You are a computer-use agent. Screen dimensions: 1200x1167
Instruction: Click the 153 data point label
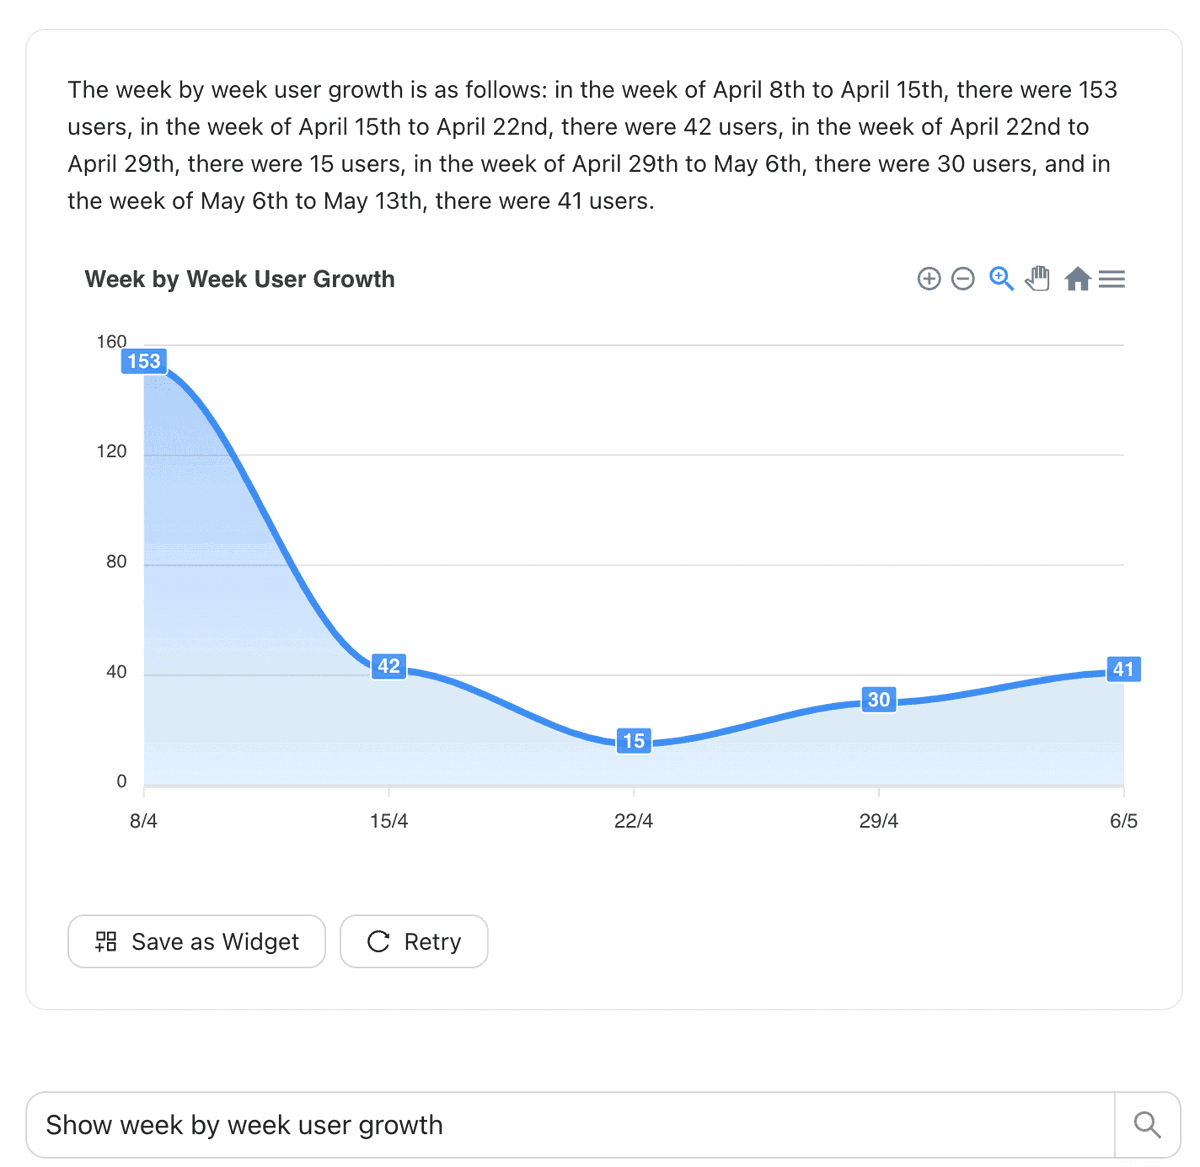tap(144, 361)
